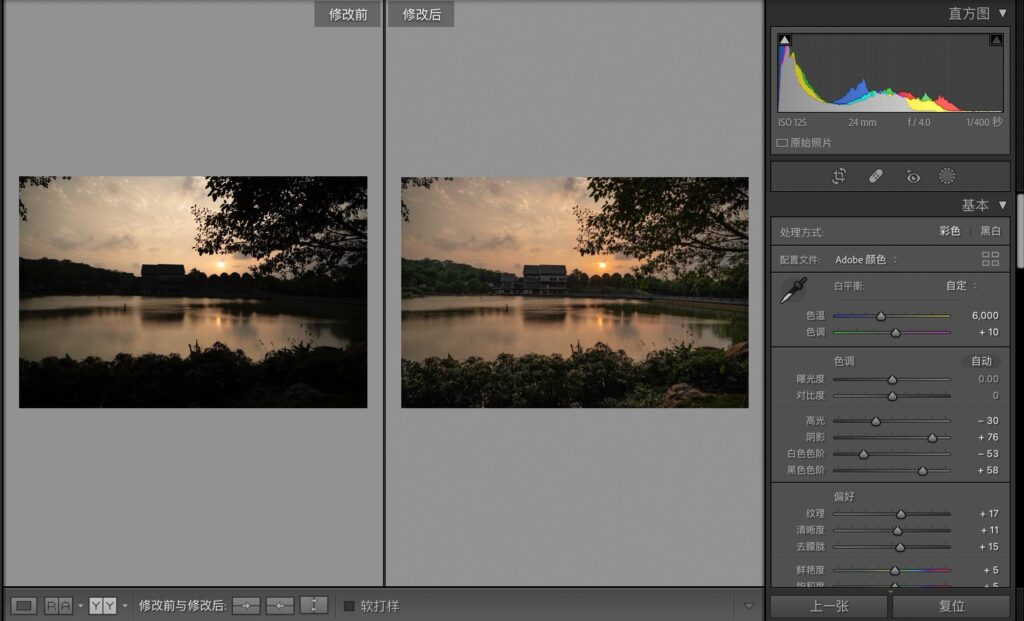Select 黑白 treatment mode
Viewport: 1024px width, 621px height.
coord(990,231)
